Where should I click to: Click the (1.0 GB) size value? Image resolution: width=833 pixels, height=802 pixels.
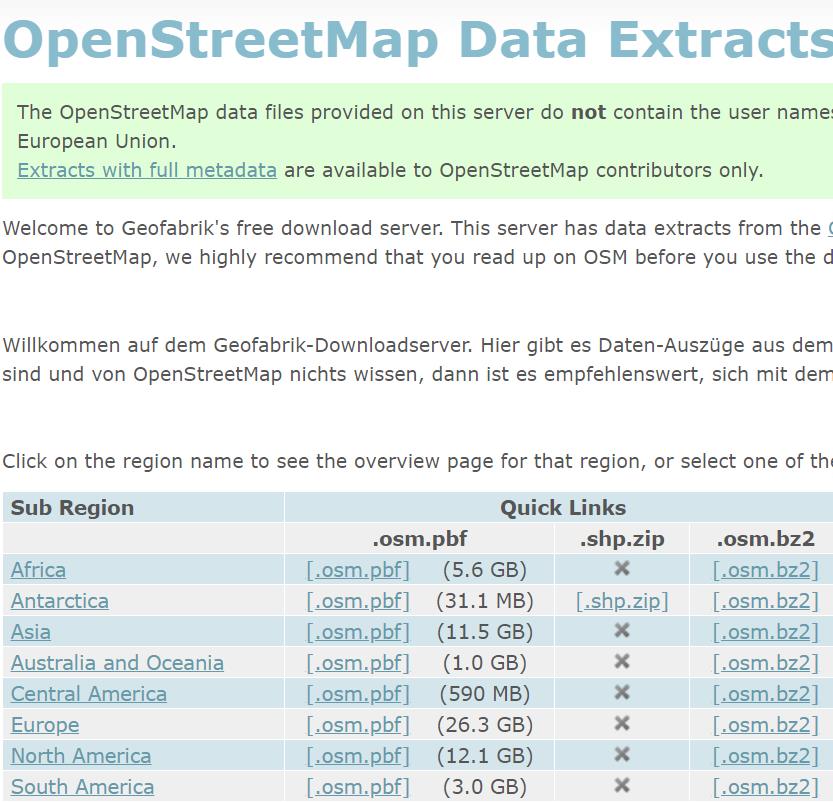click(484, 663)
